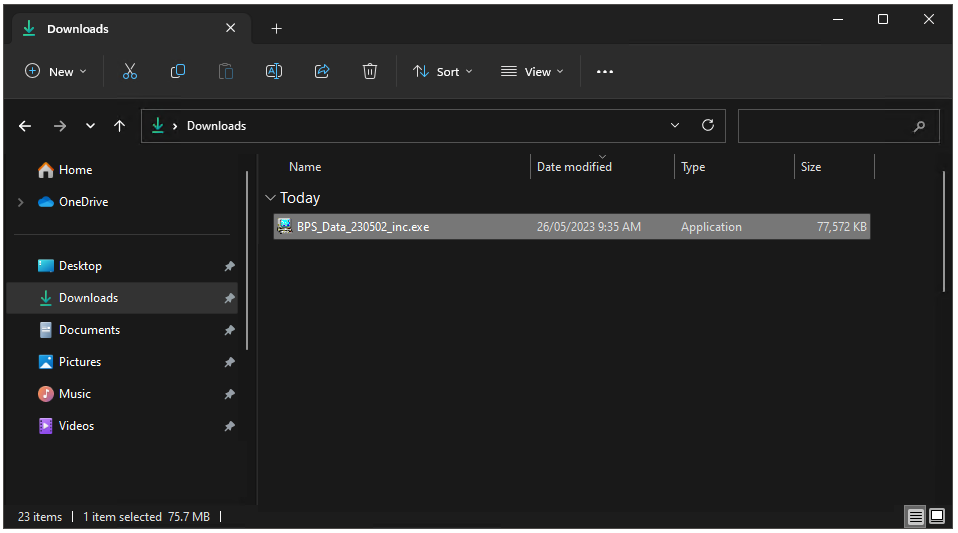Expand address bar history dropdown
The width and height of the screenshot is (958, 533).
tap(675, 125)
